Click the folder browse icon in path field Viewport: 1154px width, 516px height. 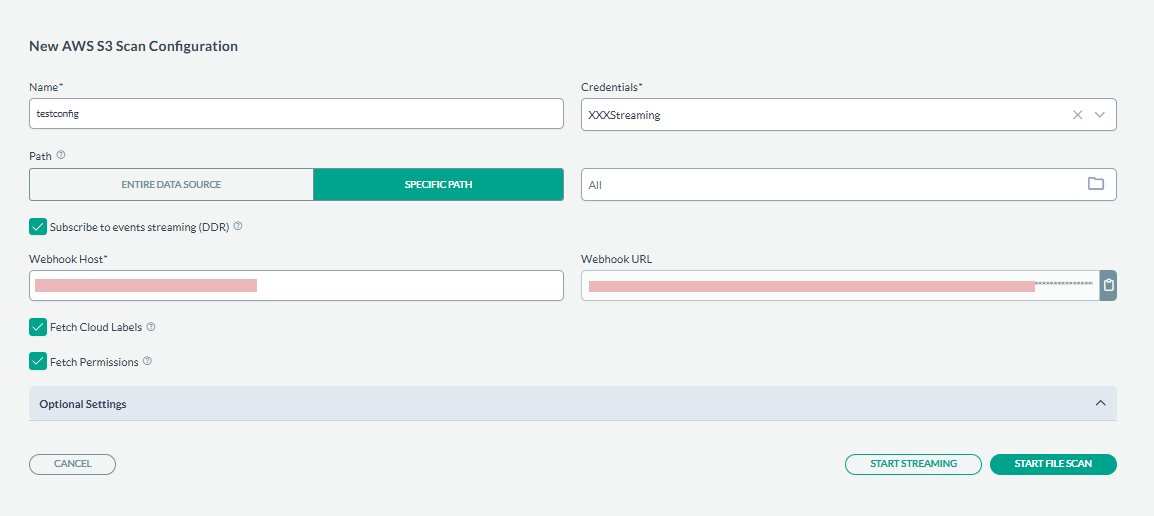[x=1095, y=184]
